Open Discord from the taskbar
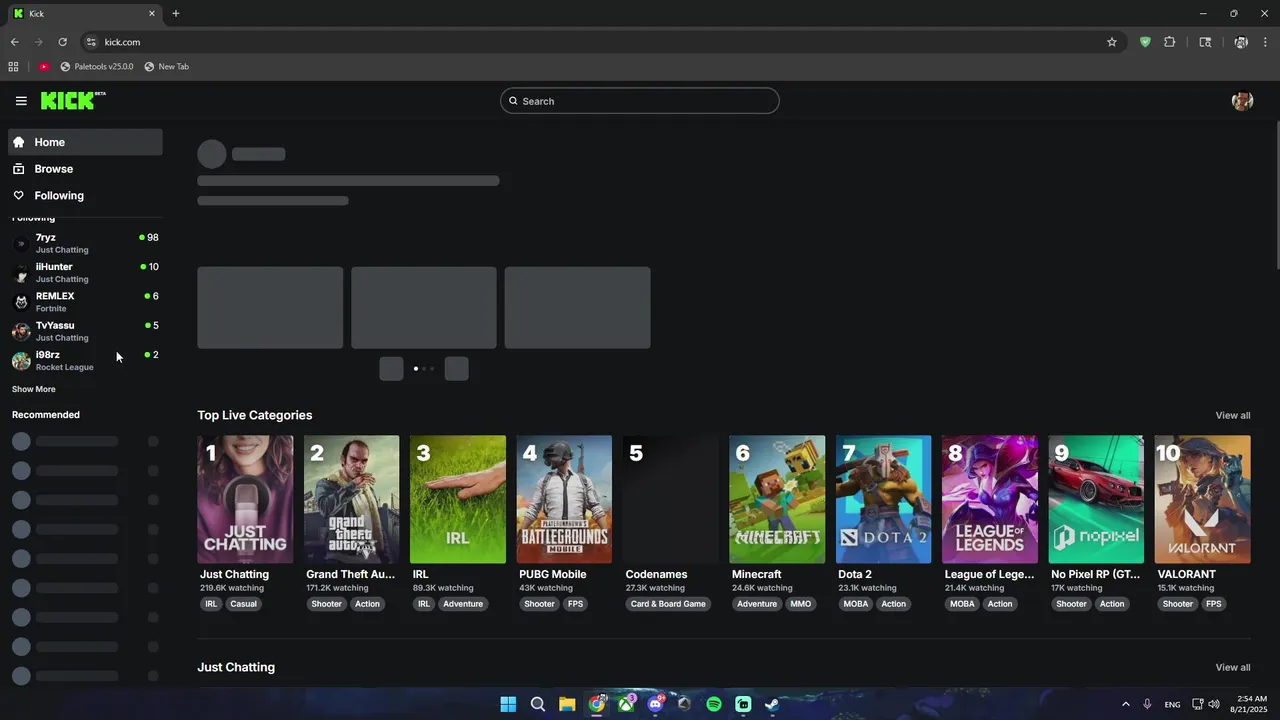This screenshot has width=1280, height=720. pos(655,704)
